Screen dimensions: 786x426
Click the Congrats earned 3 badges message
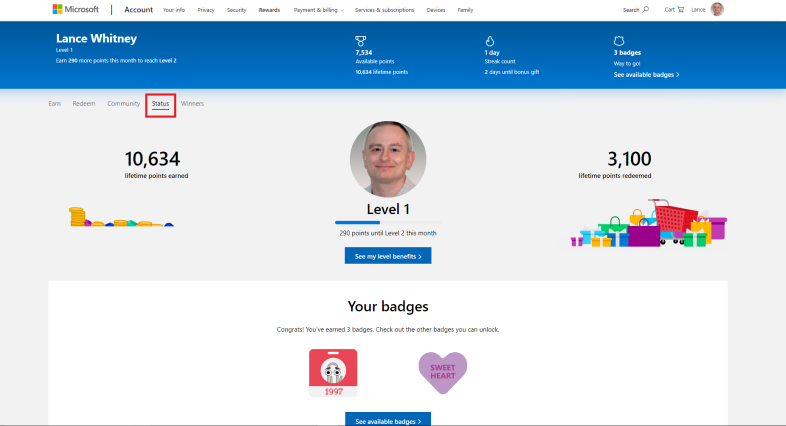click(x=388, y=330)
